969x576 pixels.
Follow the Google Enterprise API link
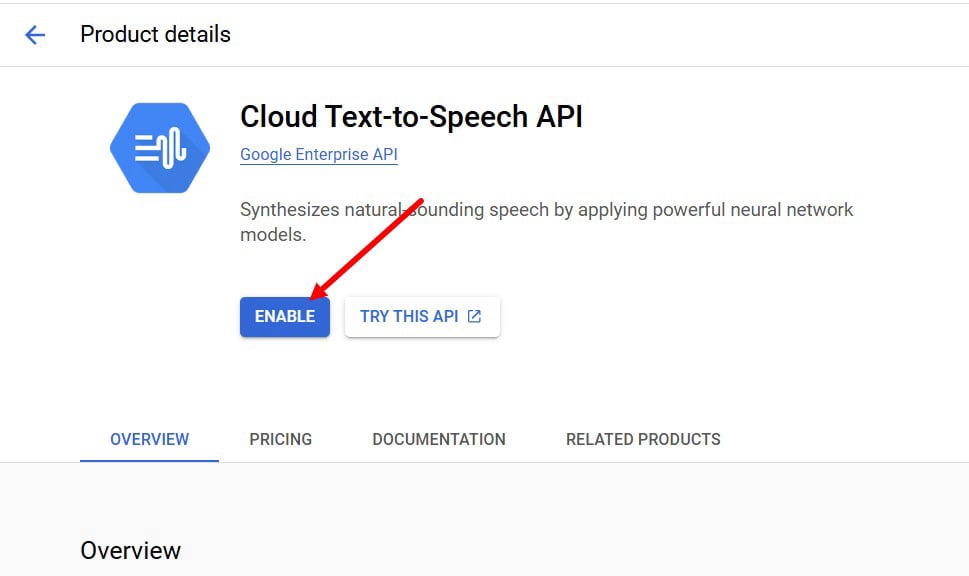[x=319, y=155]
